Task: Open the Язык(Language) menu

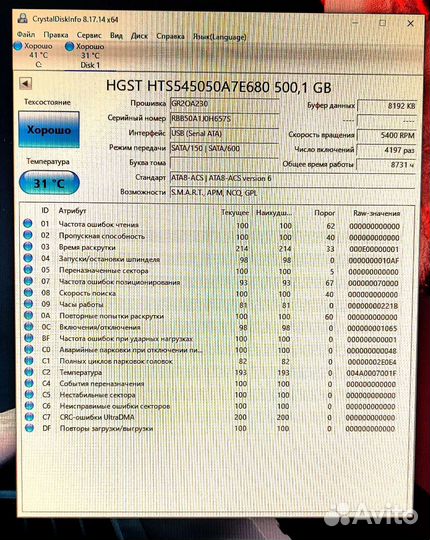Action: pos(220,37)
